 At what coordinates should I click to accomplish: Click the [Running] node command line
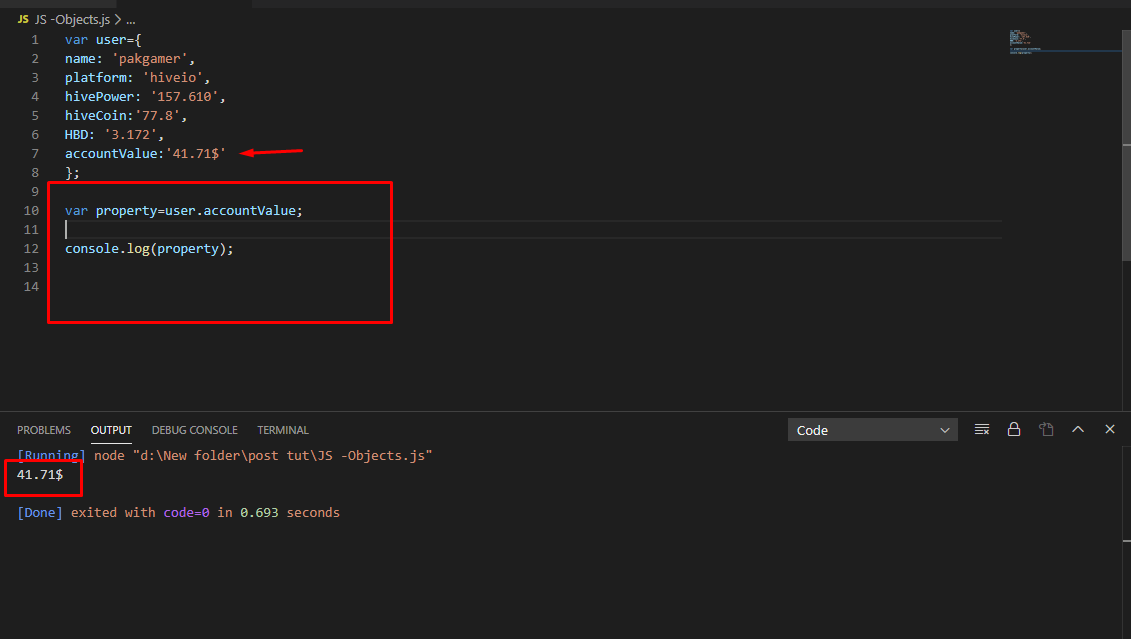tap(224, 456)
